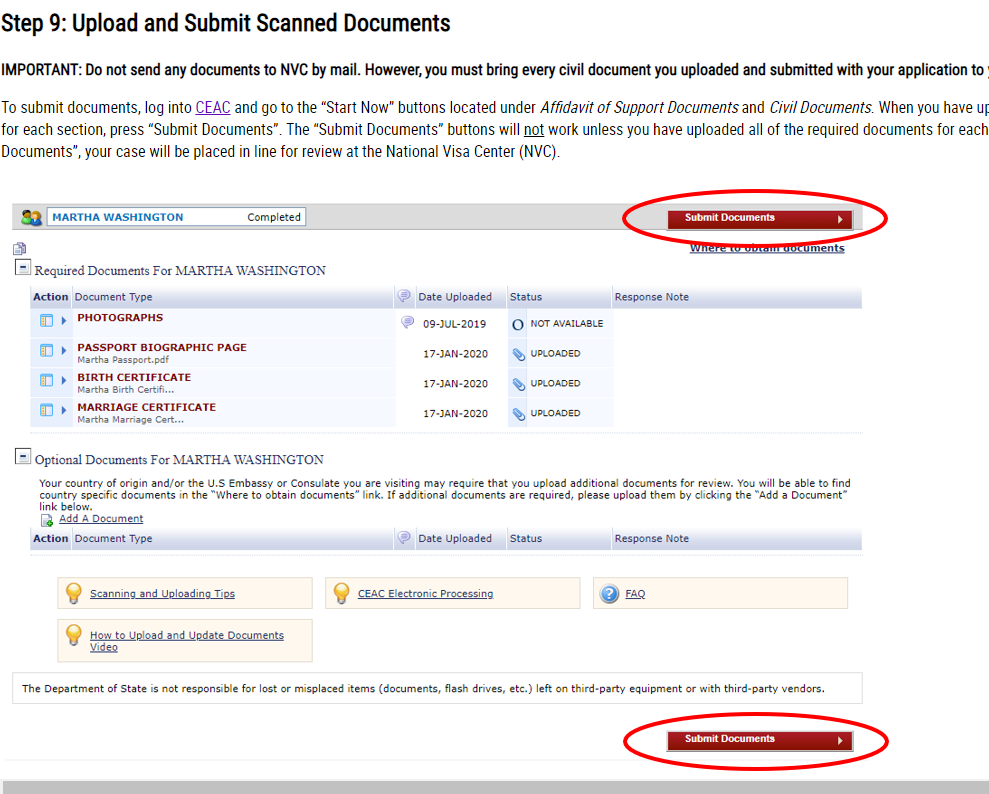Click the applicant people icon beside Martha Washington
989x794 pixels.
(x=31, y=217)
